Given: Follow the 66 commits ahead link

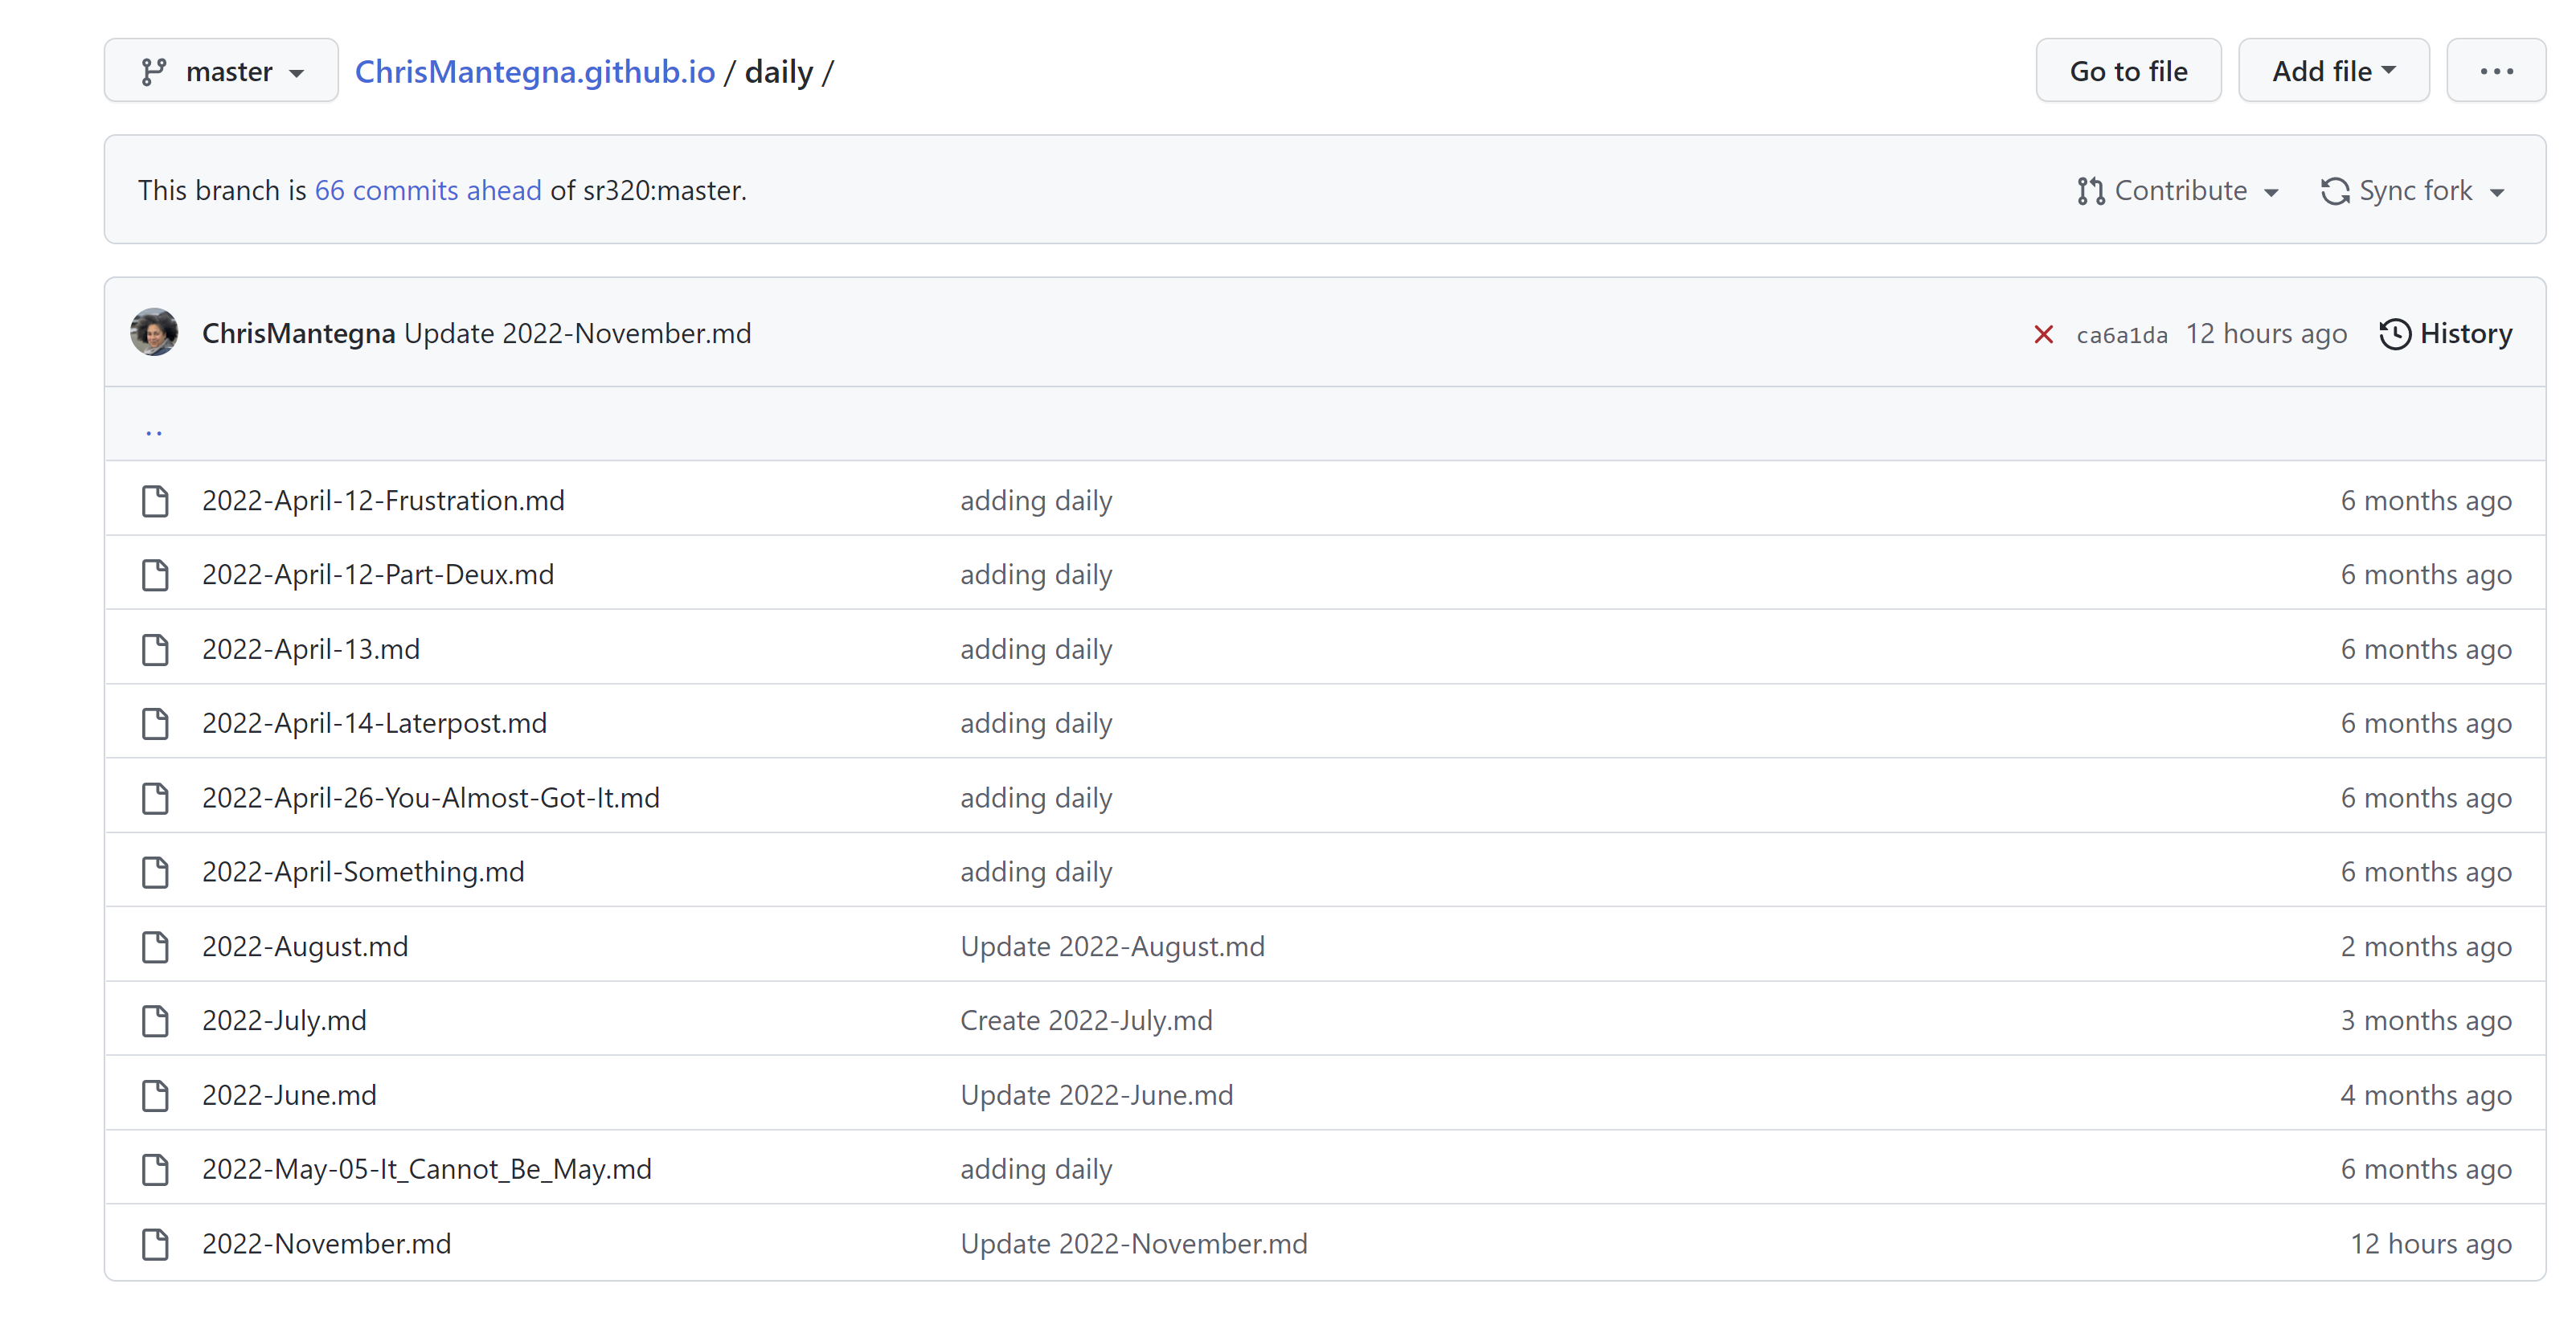Looking at the screenshot, I should point(428,190).
